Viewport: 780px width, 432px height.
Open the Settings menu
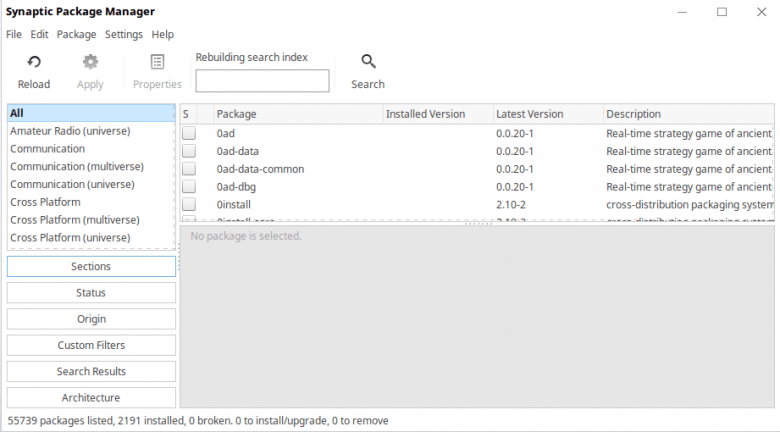(124, 34)
